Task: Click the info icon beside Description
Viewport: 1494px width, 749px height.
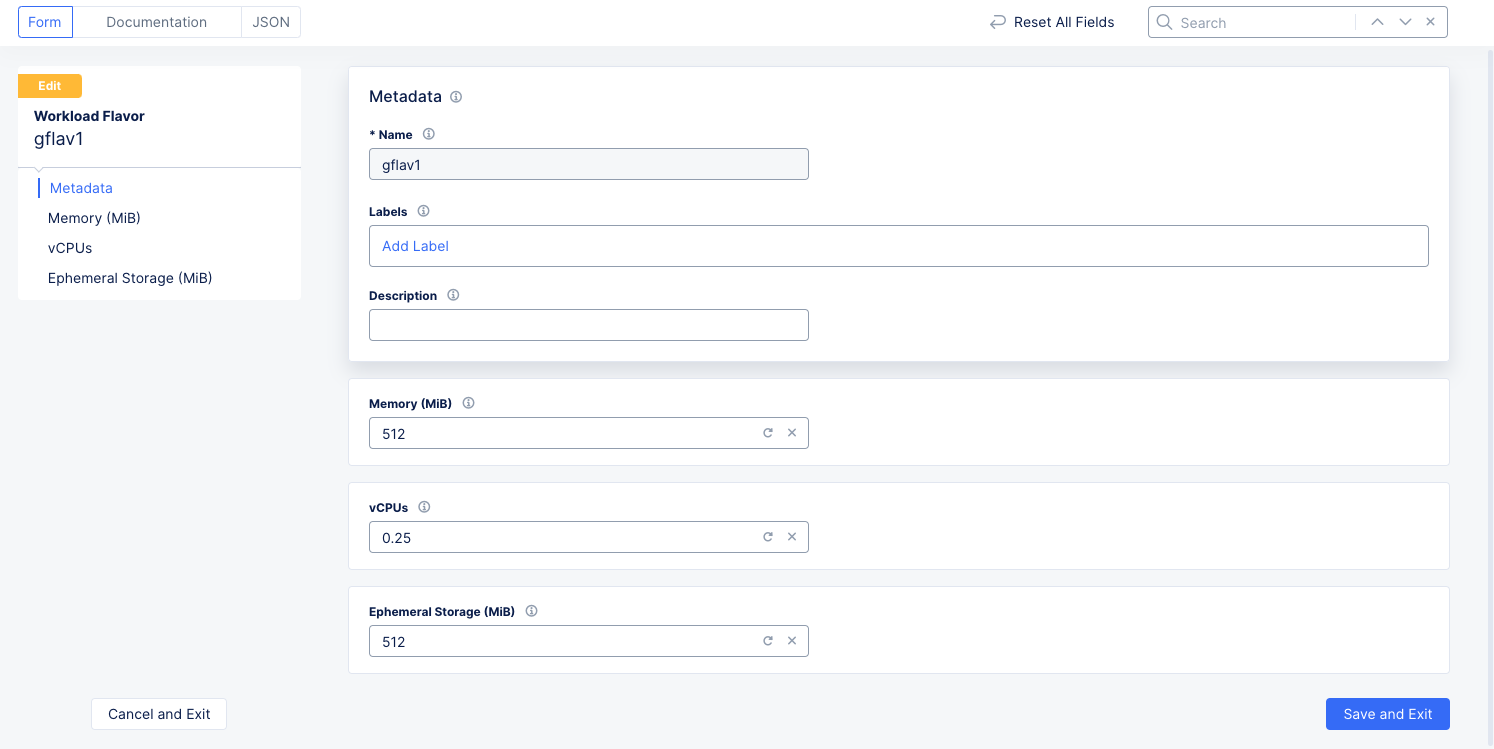Action: [453, 295]
